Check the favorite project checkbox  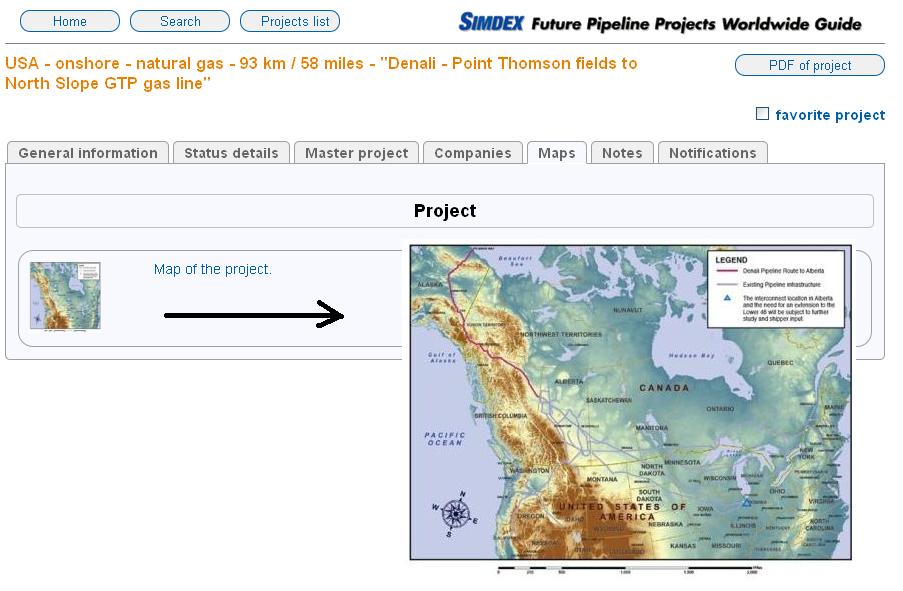pyautogui.click(x=762, y=113)
